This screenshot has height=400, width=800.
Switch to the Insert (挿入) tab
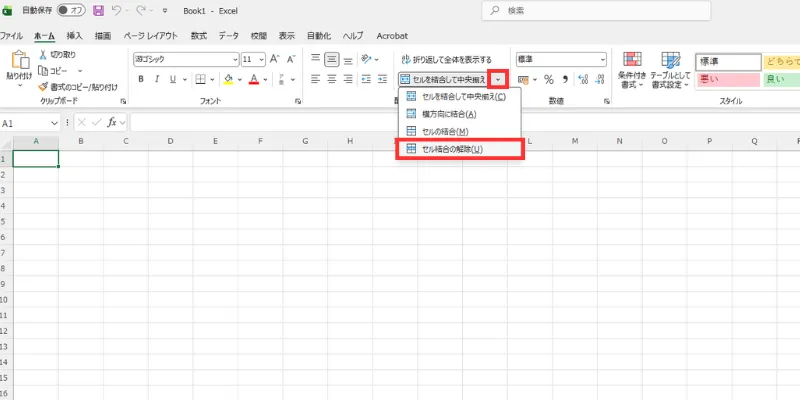coord(74,36)
